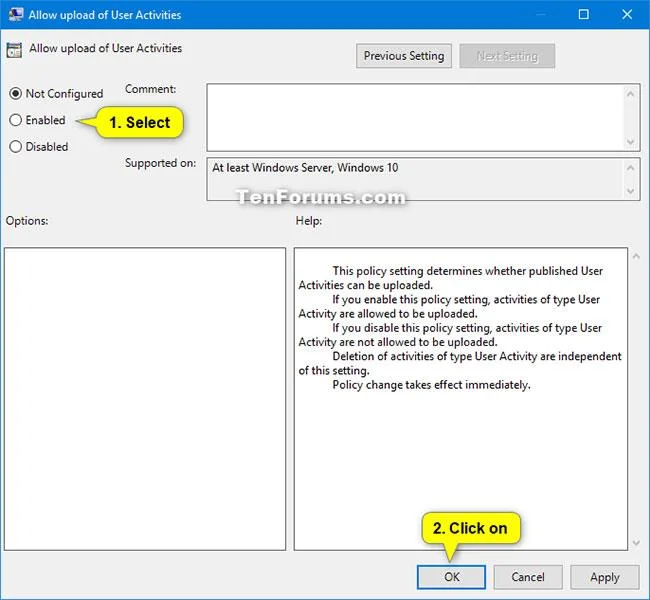Screen dimensions: 650x600
Task: Click the 'Policy change takes effect immediately.' help text
Action: tap(431, 385)
